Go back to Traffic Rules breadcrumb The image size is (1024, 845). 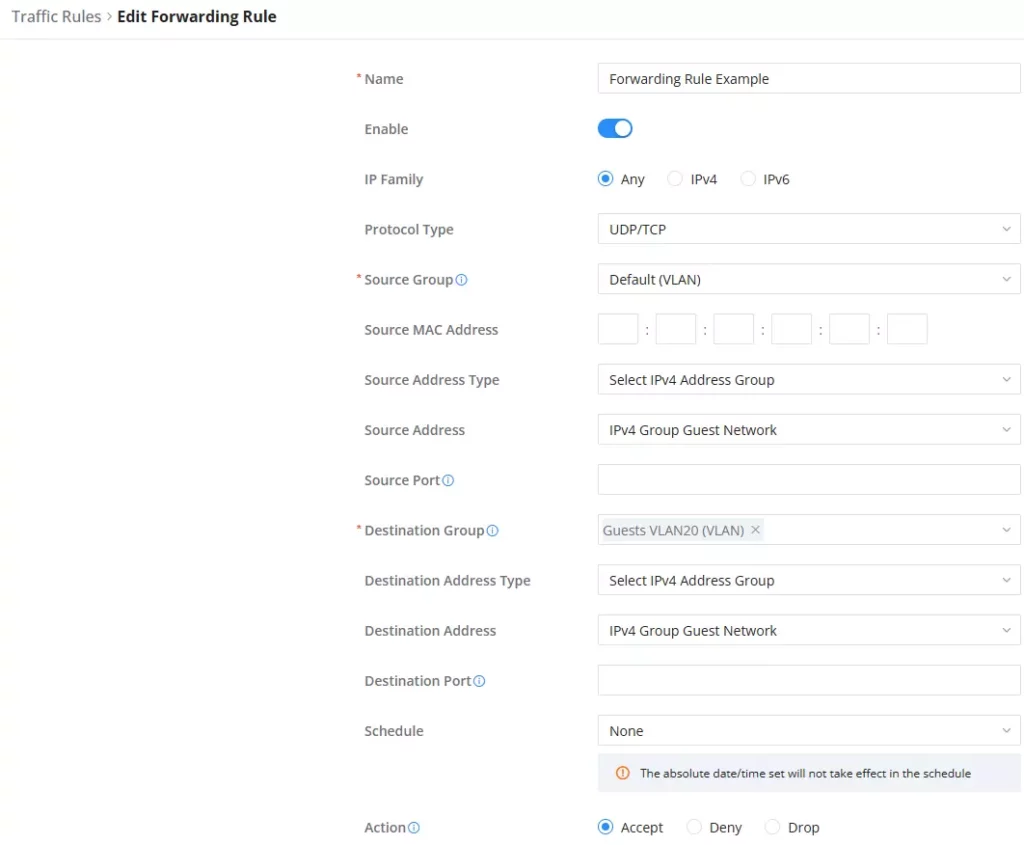pos(56,16)
